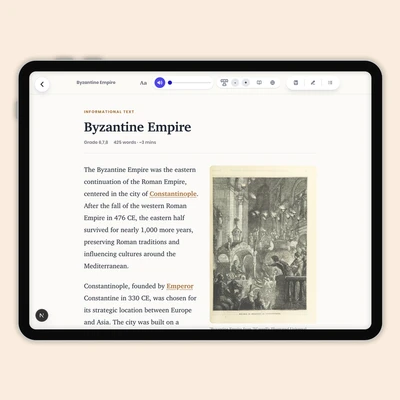
Task: Click the globe translate icon
Action: tap(272, 83)
